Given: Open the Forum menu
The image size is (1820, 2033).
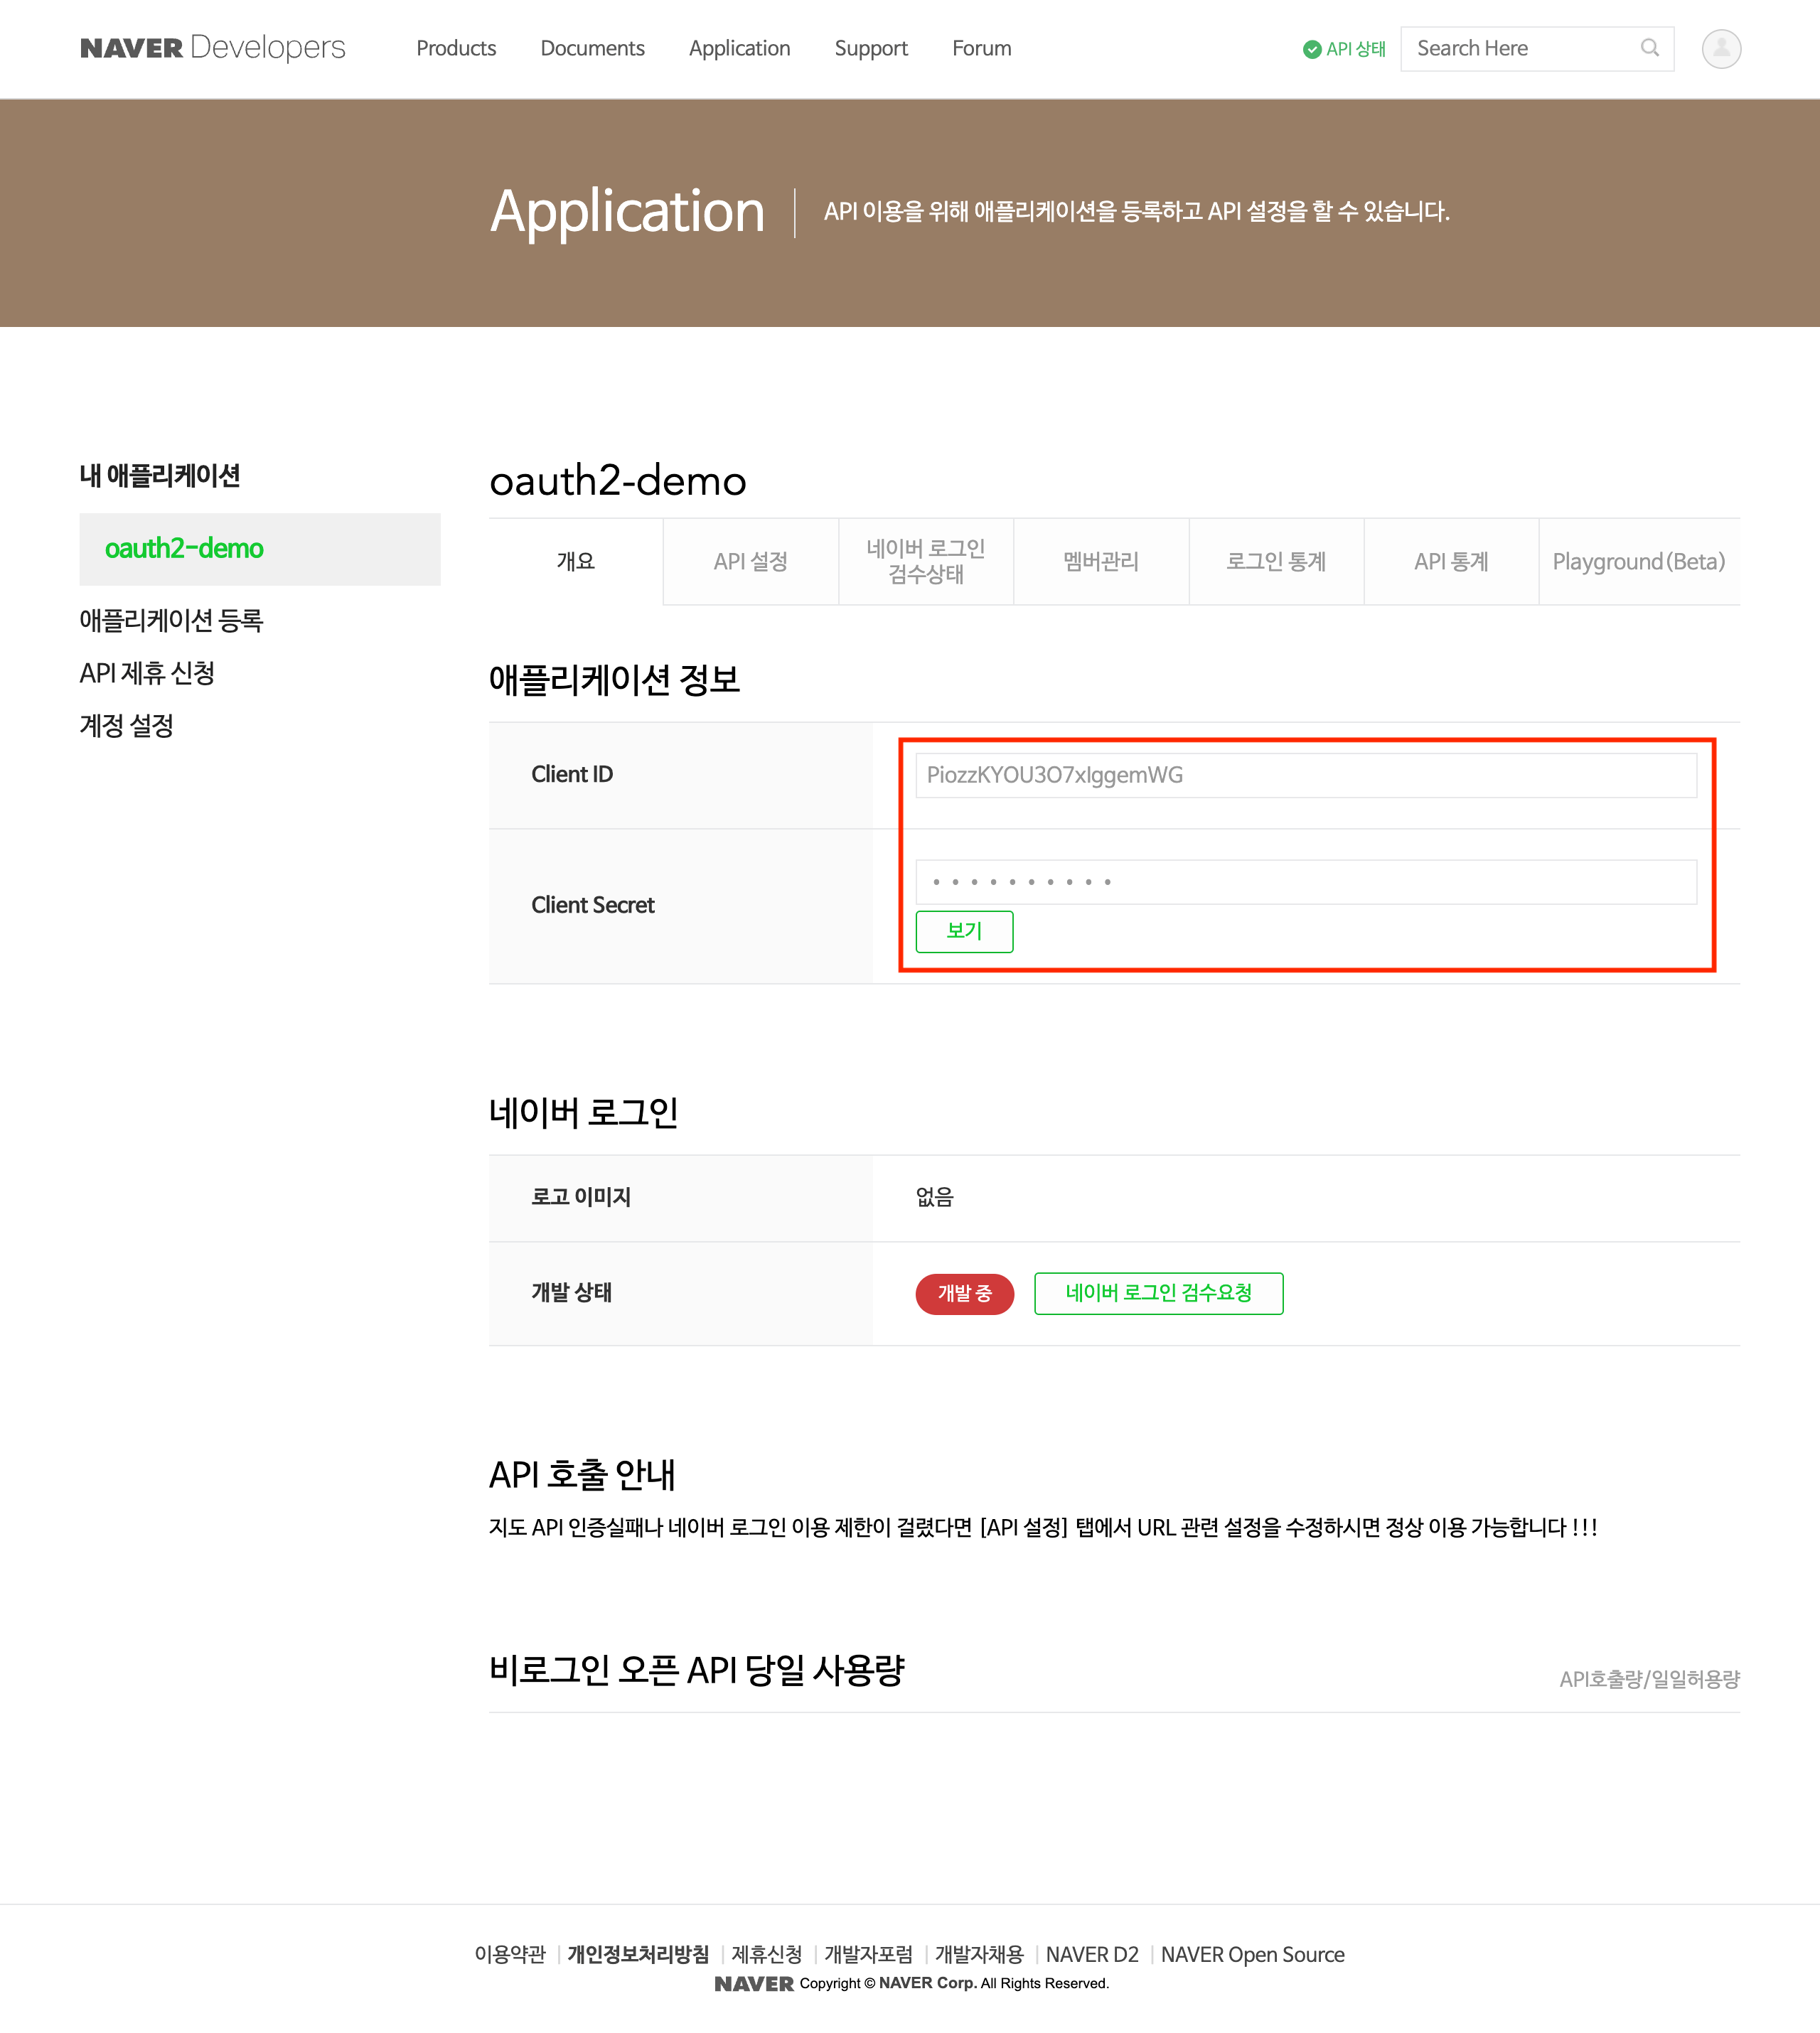Looking at the screenshot, I should click(981, 48).
